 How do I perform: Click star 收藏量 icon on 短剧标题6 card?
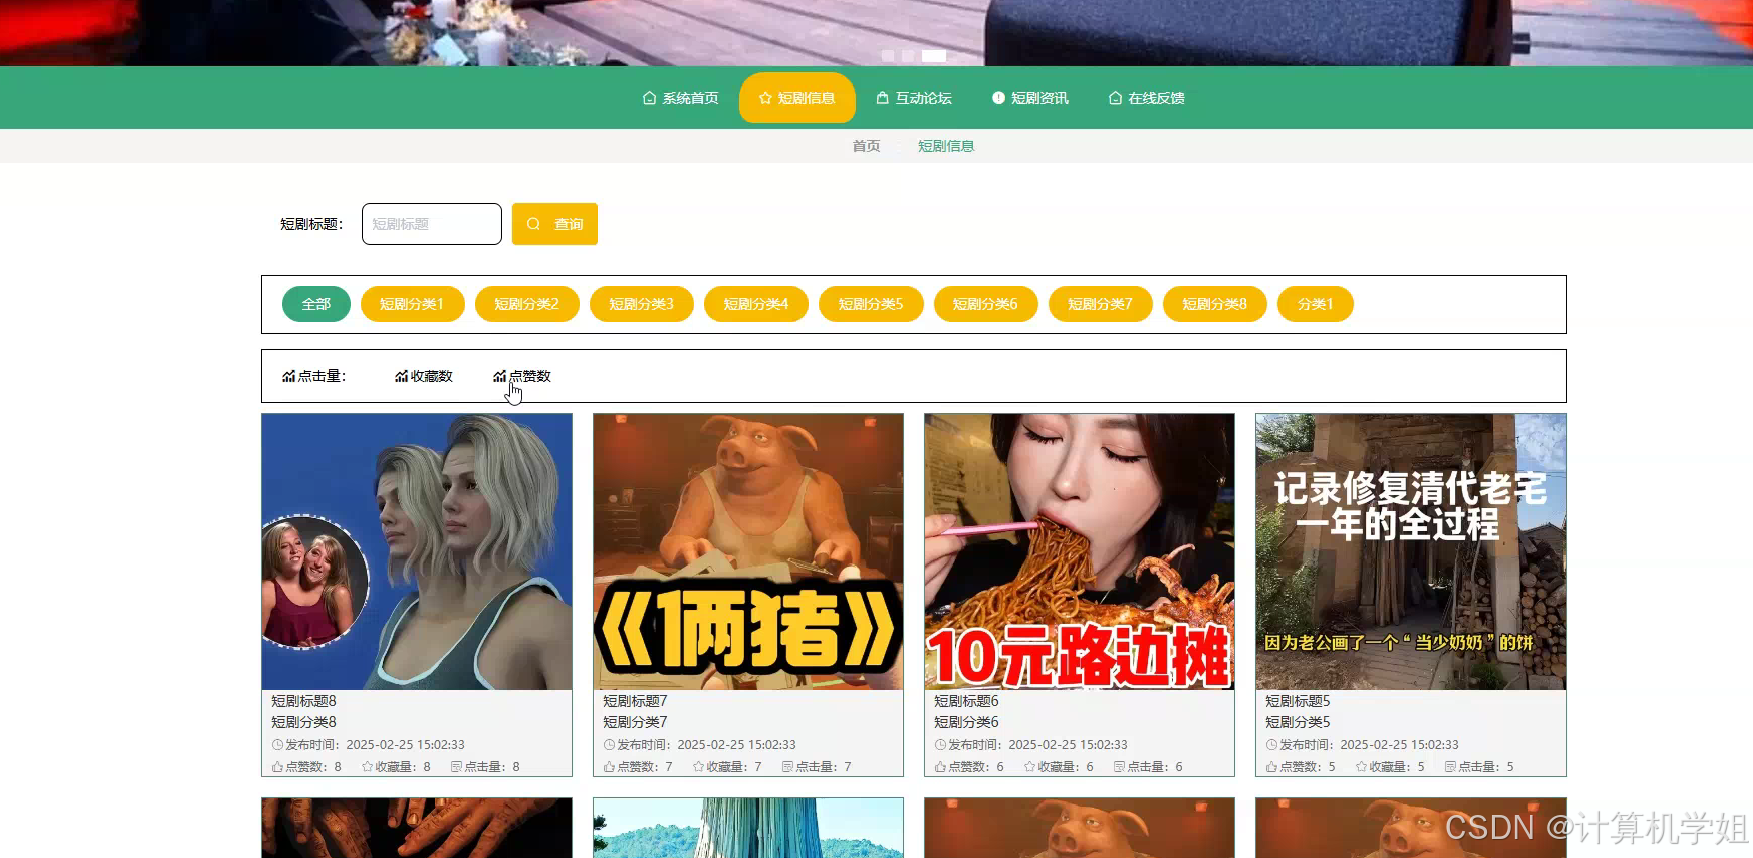pyautogui.click(x=1029, y=767)
